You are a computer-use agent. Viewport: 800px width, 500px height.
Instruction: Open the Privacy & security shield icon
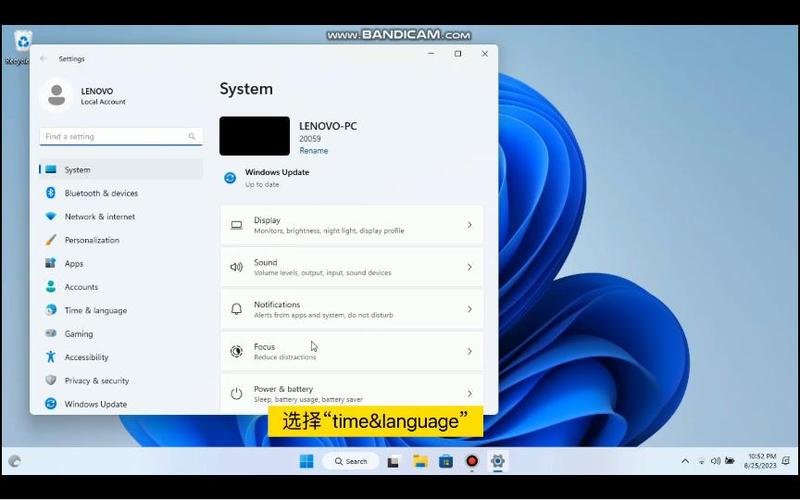point(51,380)
